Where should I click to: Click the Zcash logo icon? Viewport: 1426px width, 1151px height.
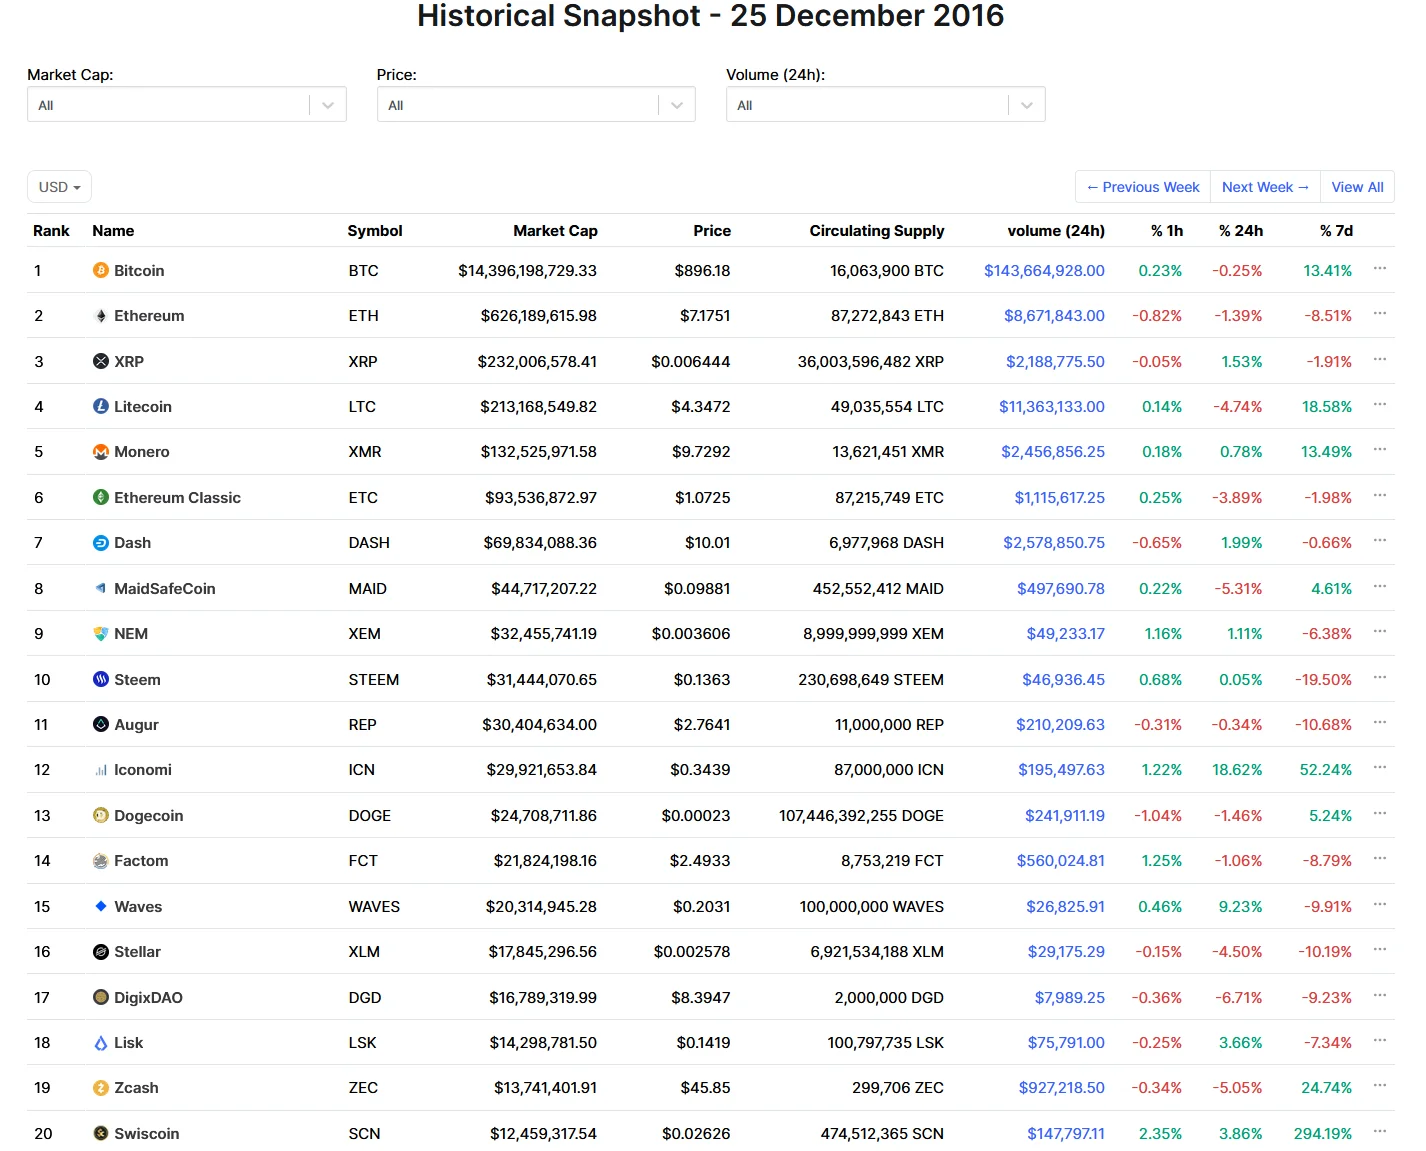tap(101, 1088)
